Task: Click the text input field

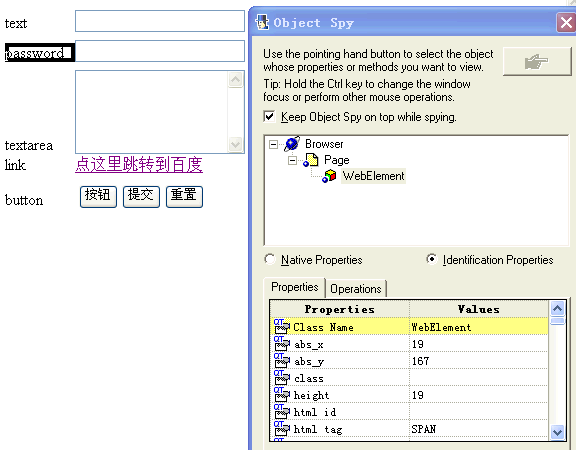Action: [160, 21]
